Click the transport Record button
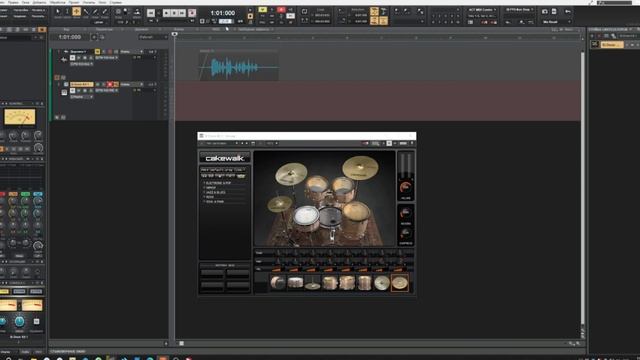The width and height of the screenshot is (640, 360). [192, 13]
